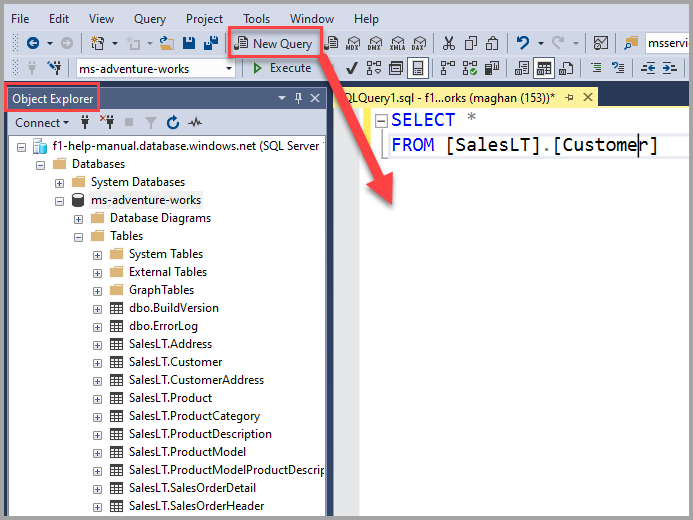Click the Connect plug icon in Object Explorer
Viewport: 693px width, 520px height.
coord(85,122)
